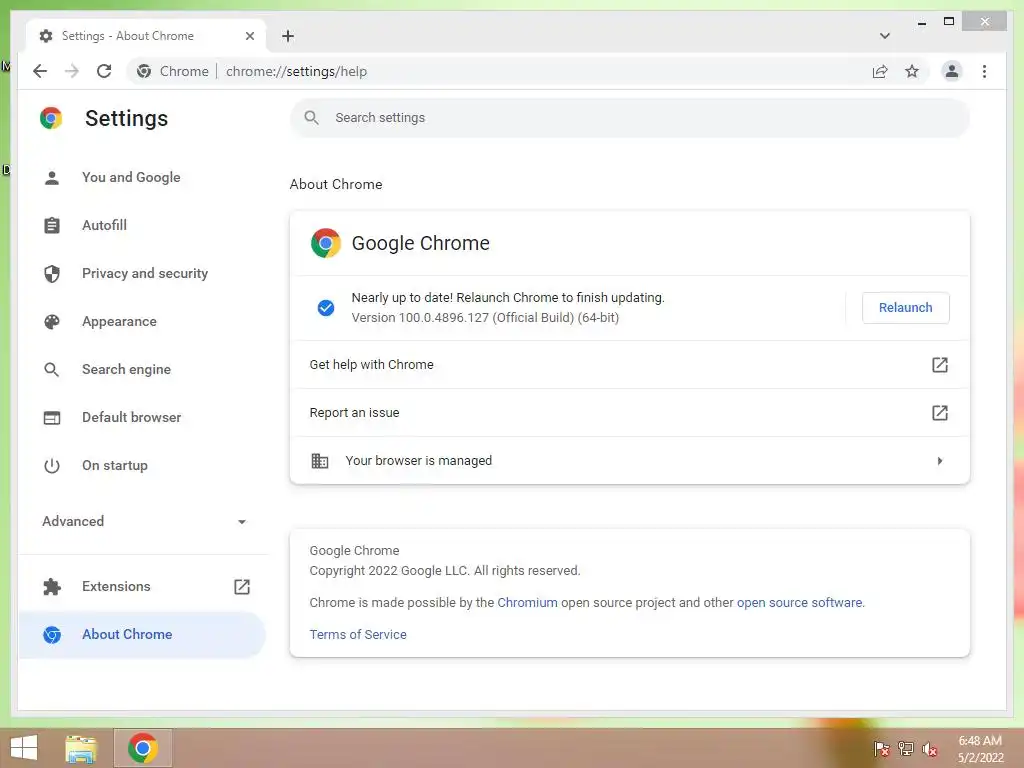
Task: Open Action Center flag in system tray
Action: pyautogui.click(x=881, y=748)
